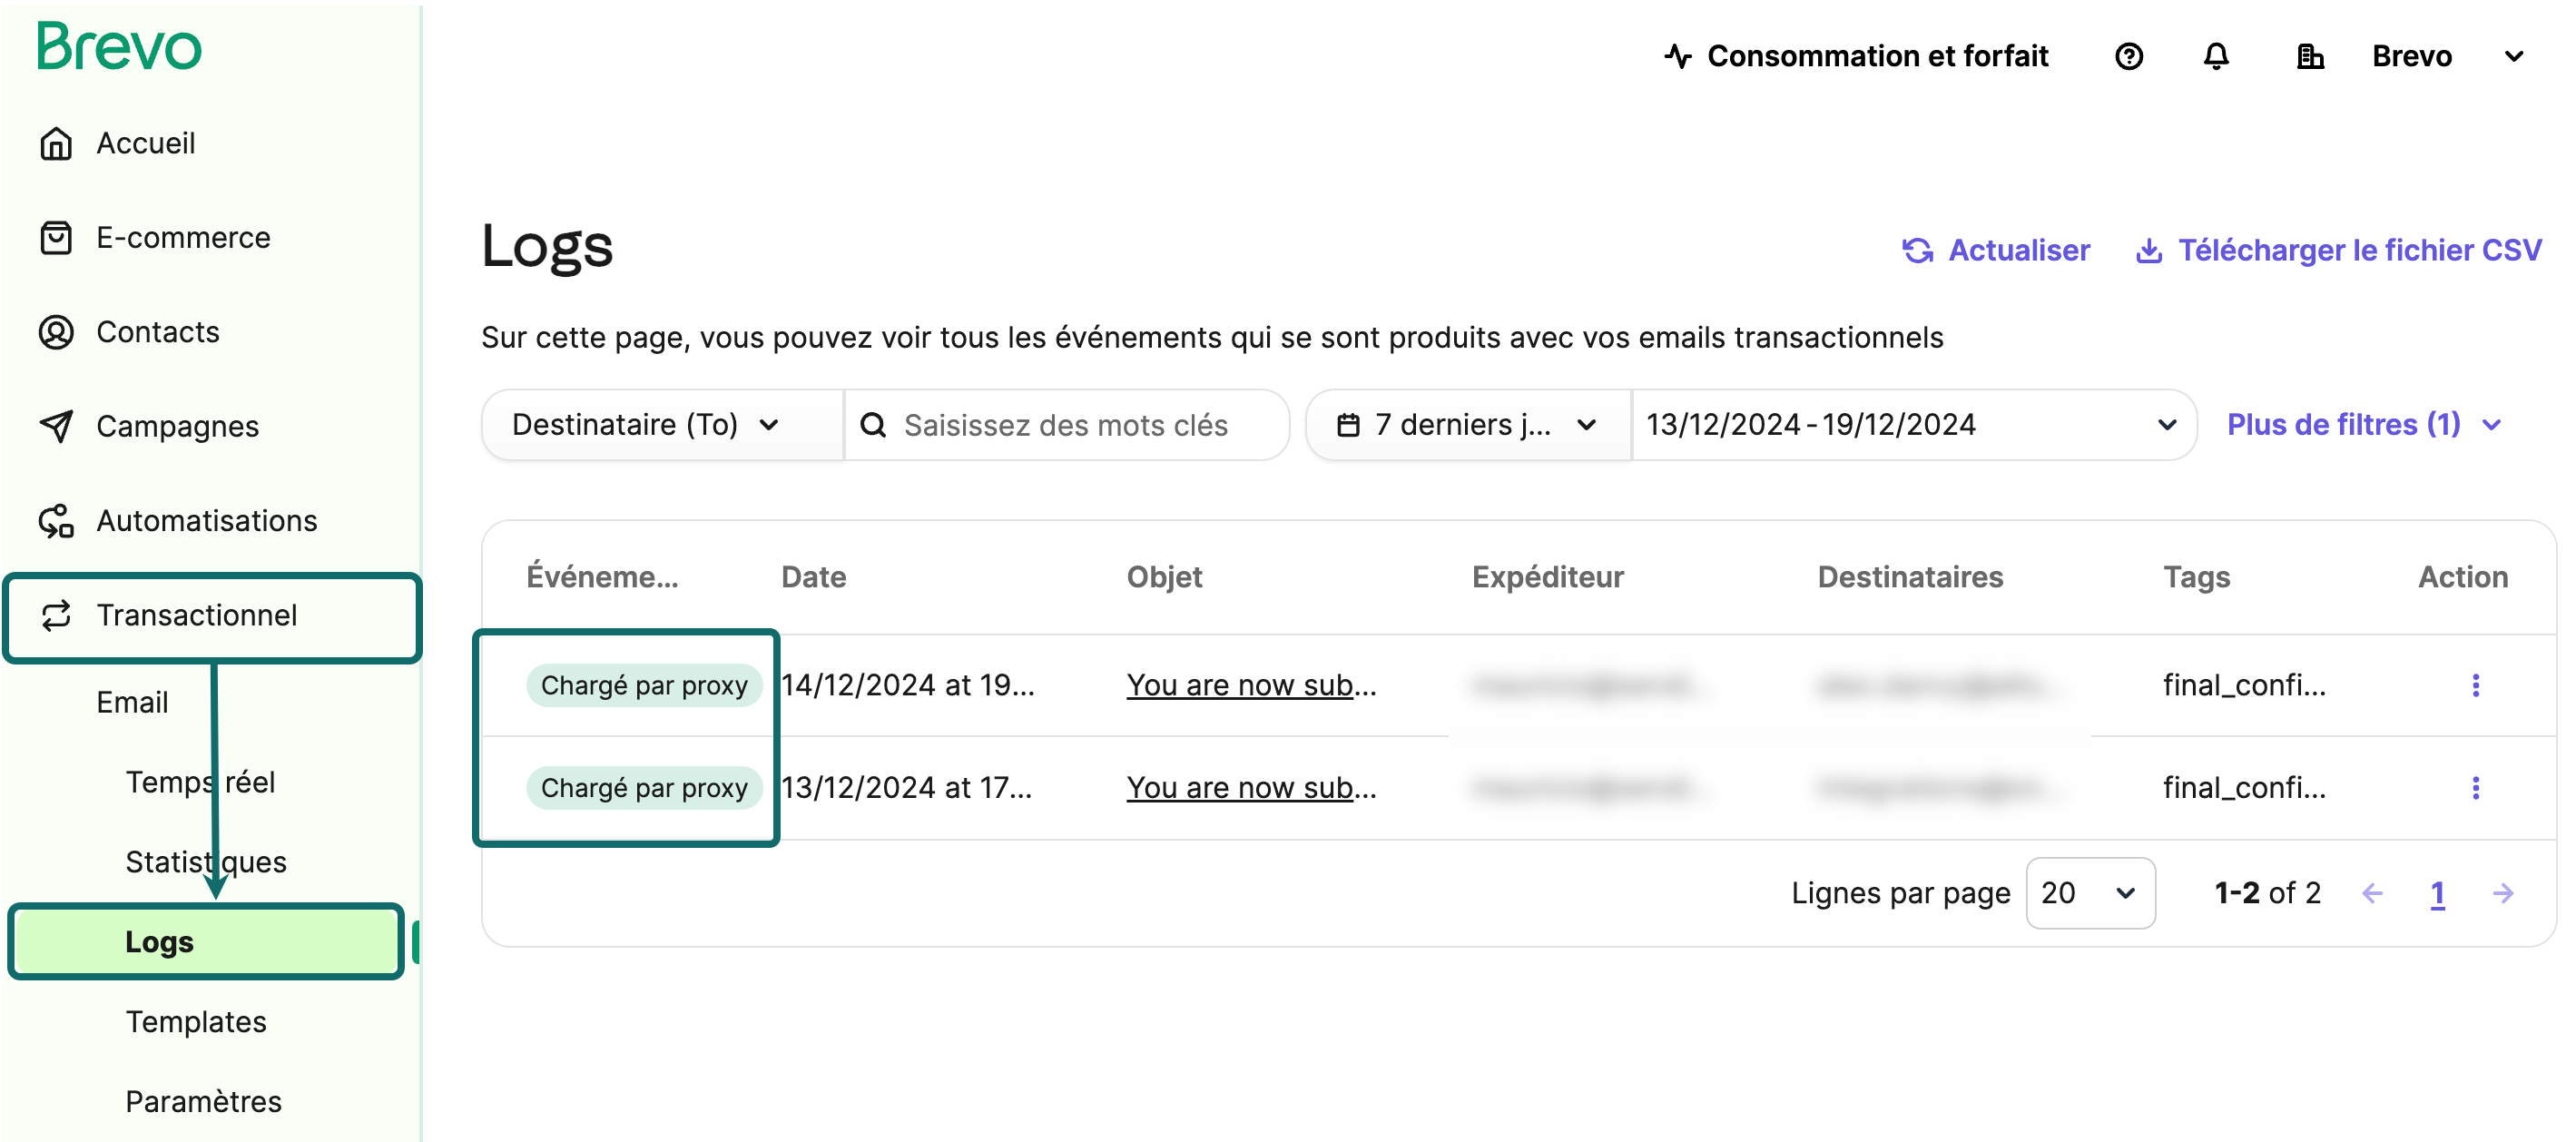The height and width of the screenshot is (1142, 2576).
Task: Open actions menu for 14/12/2024 row
Action: pyautogui.click(x=2475, y=685)
